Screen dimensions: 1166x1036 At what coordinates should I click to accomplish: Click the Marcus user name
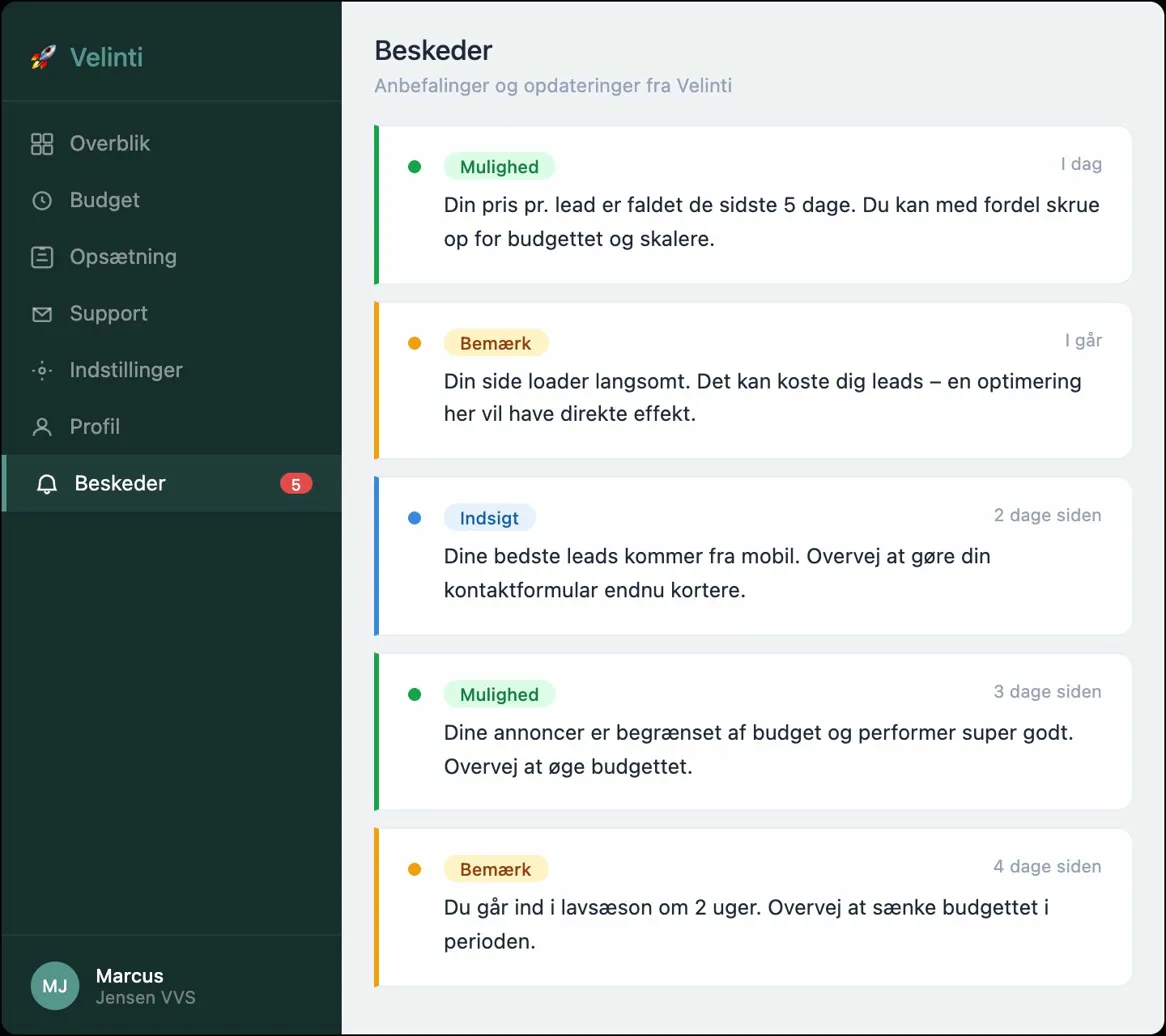pyautogui.click(x=129, y=975)
